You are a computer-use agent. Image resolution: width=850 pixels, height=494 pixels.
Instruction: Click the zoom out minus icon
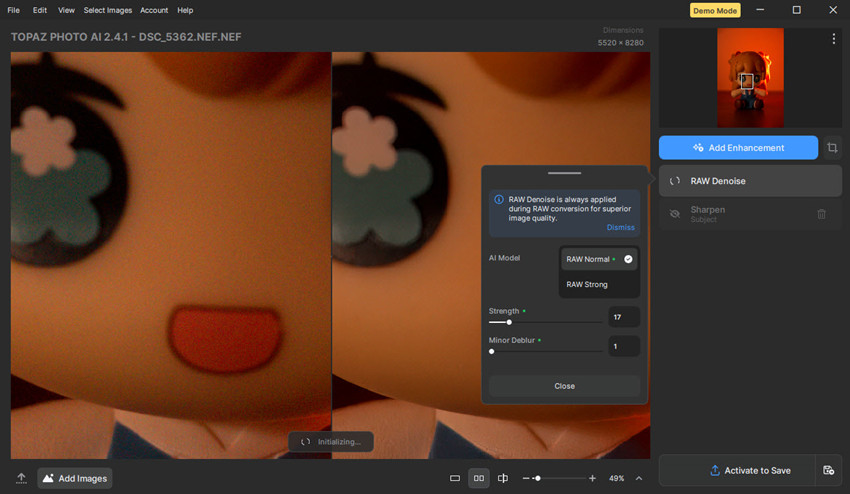(x=527, y=479)
